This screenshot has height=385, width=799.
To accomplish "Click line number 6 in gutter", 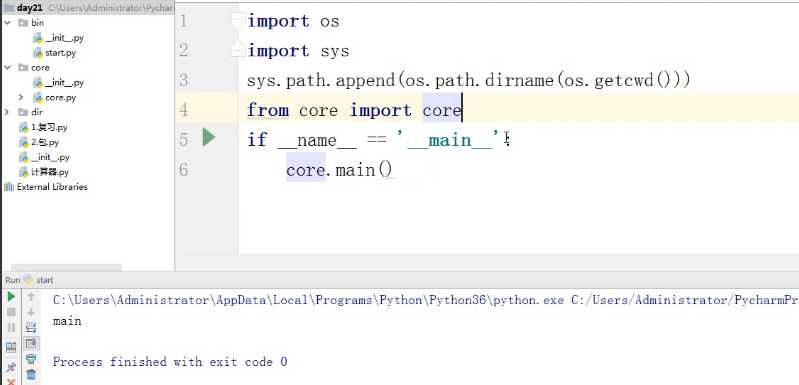I will (183, 170).
